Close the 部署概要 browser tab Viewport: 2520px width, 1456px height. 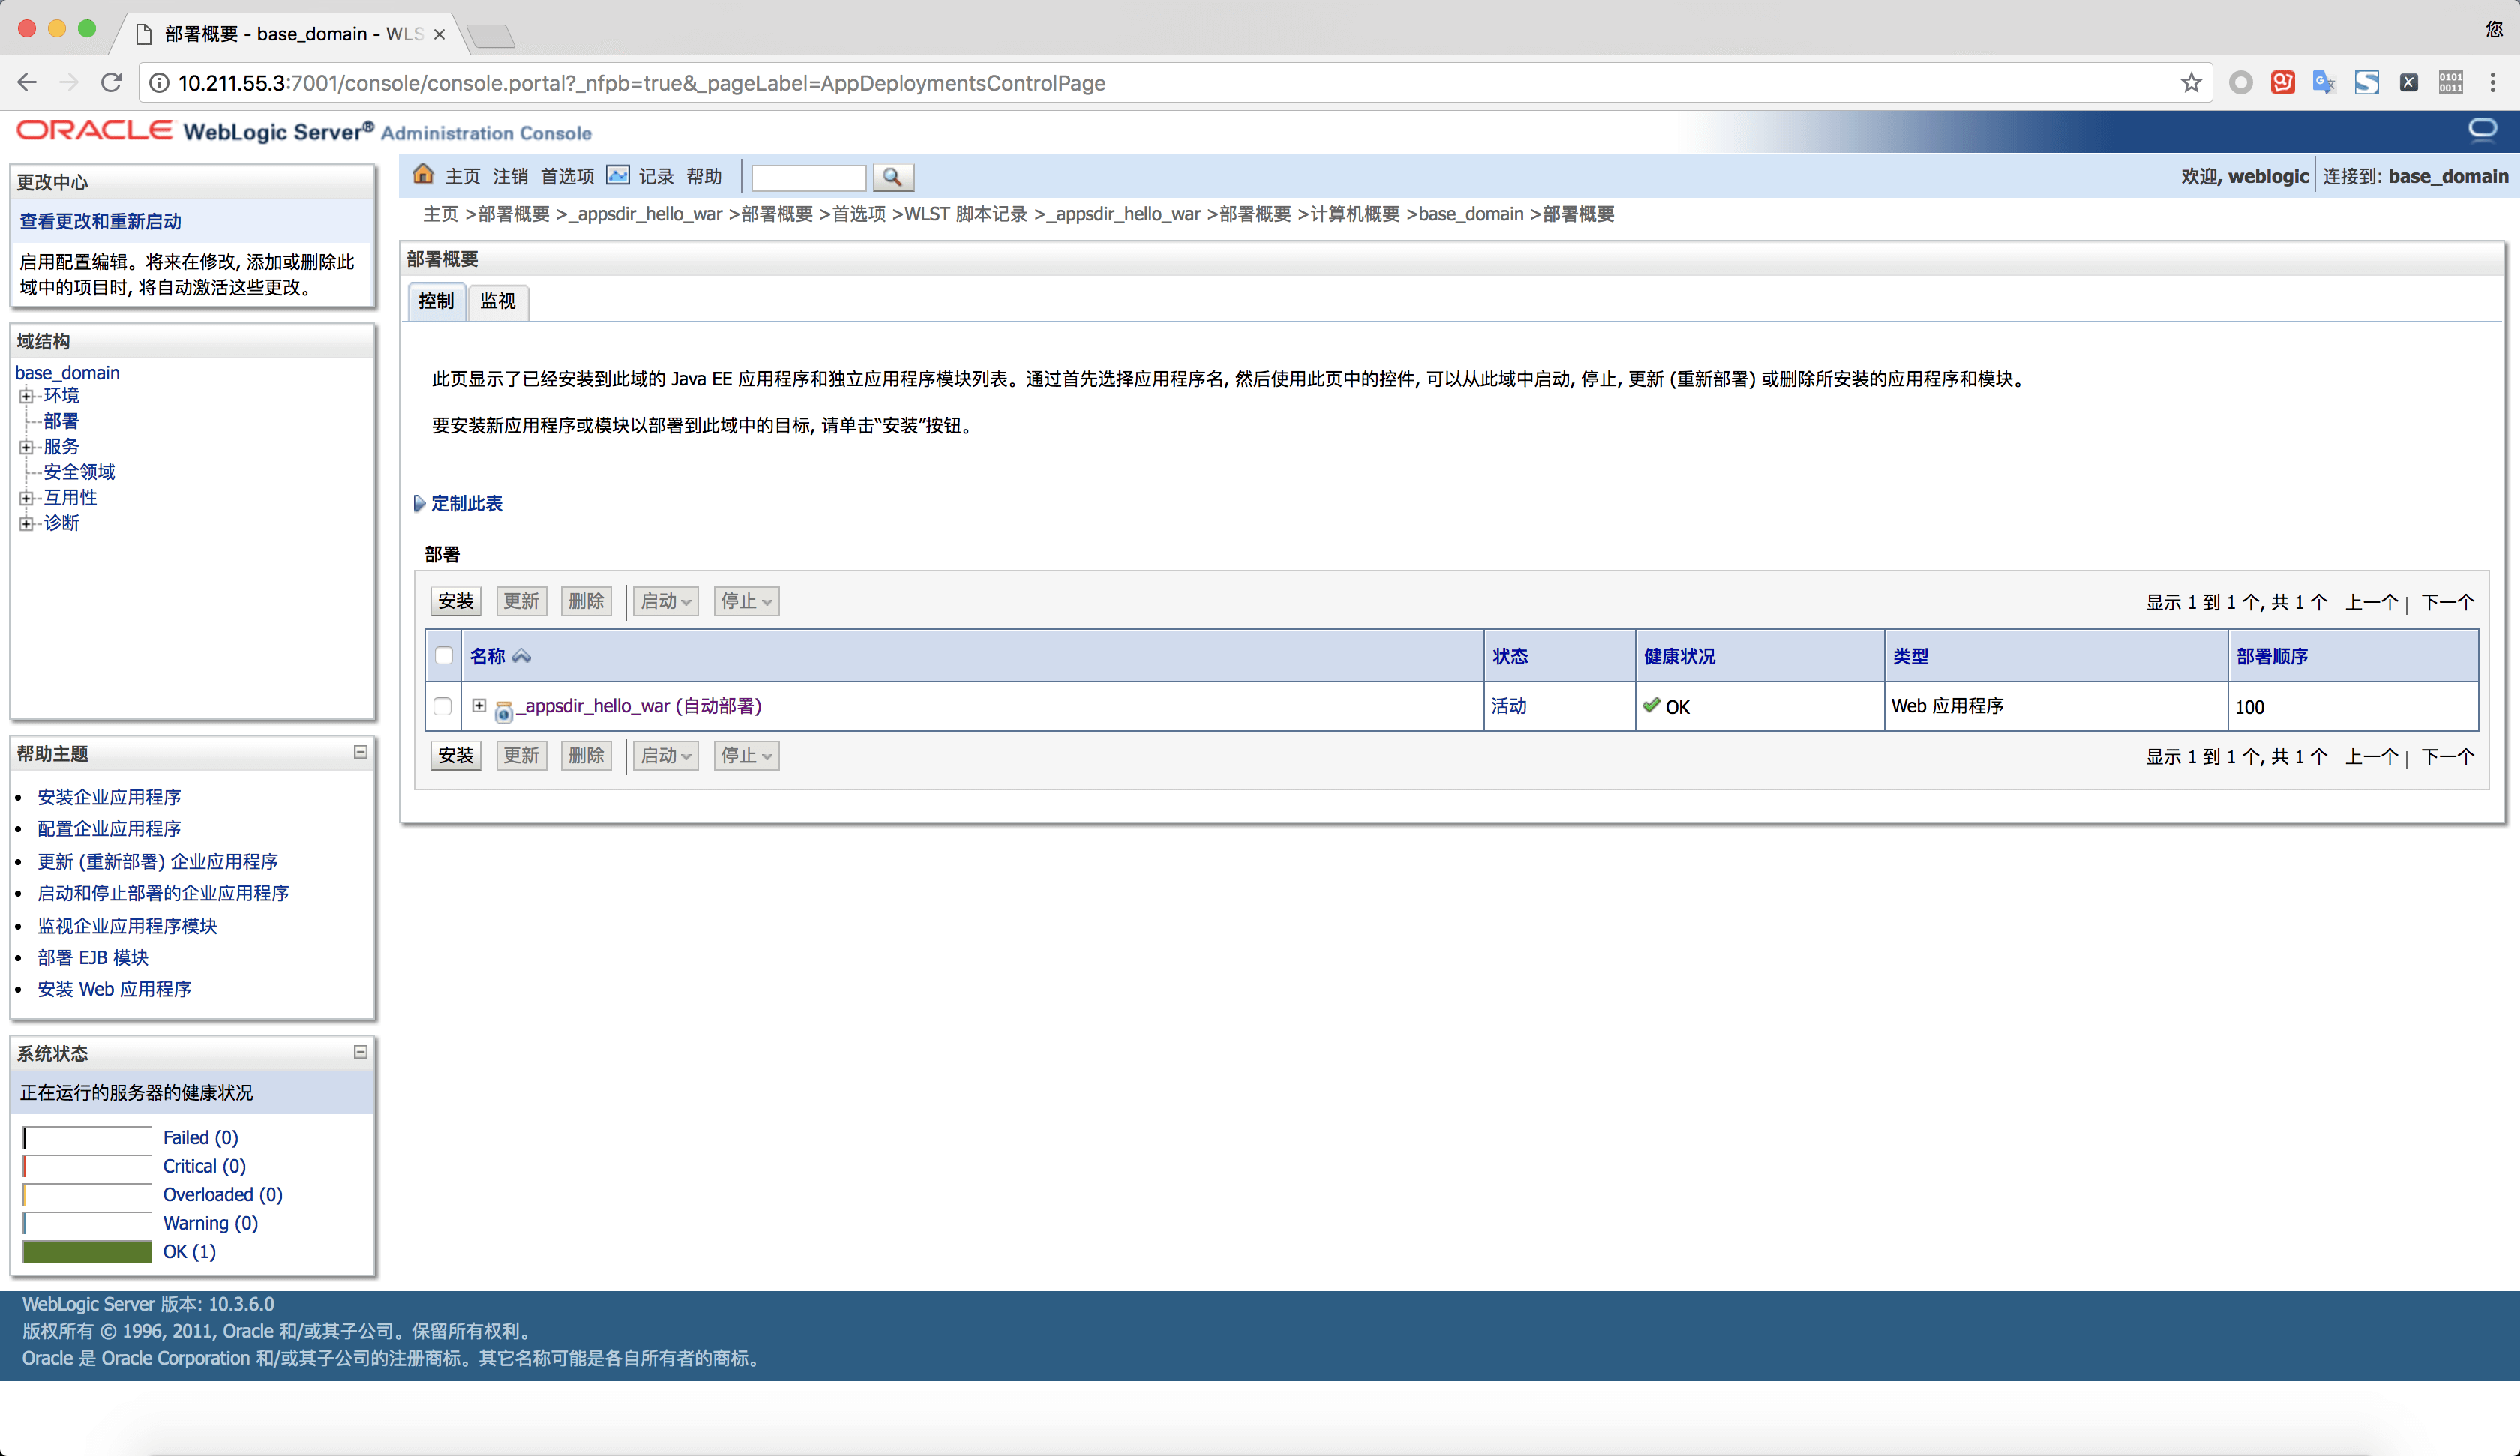pos(439,34)
